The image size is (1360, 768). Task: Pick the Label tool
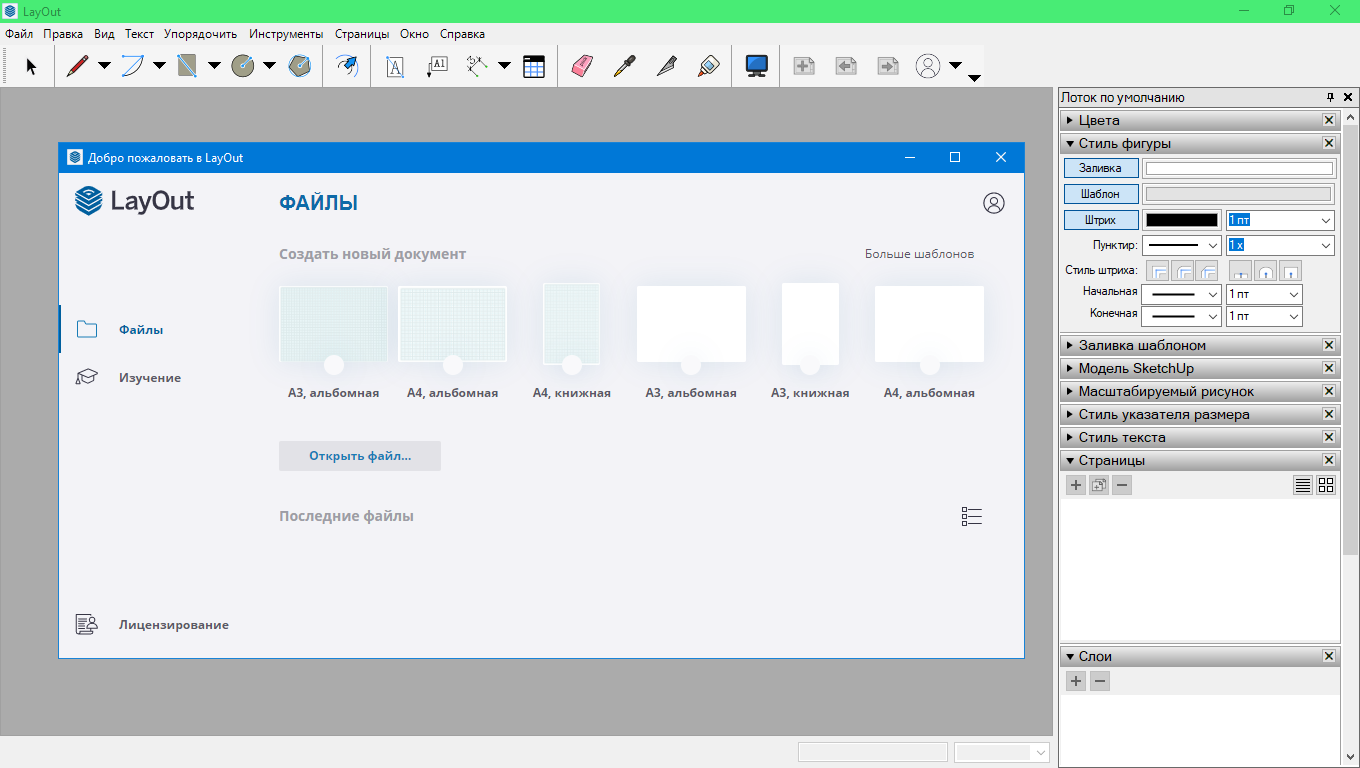pos(437,66)
